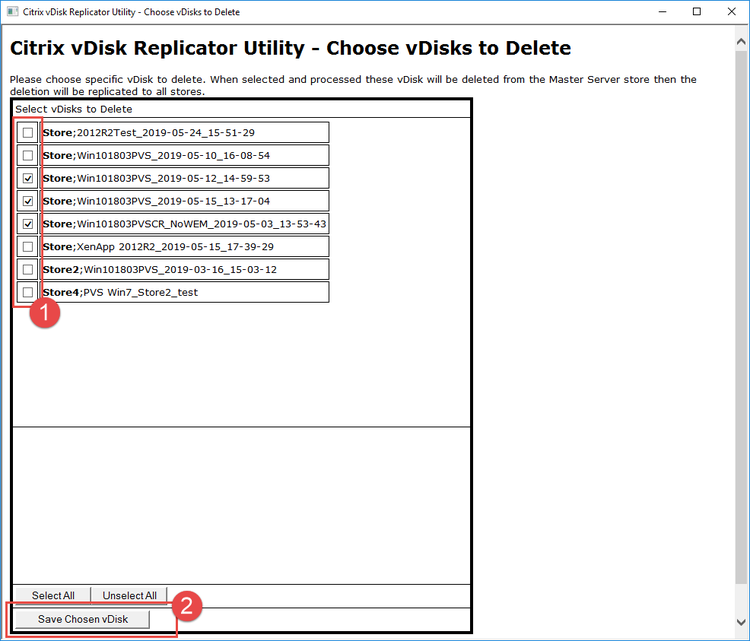Click the Unselect All button
This screenshot has height=641, width=750.
click(x=129, y=596)
